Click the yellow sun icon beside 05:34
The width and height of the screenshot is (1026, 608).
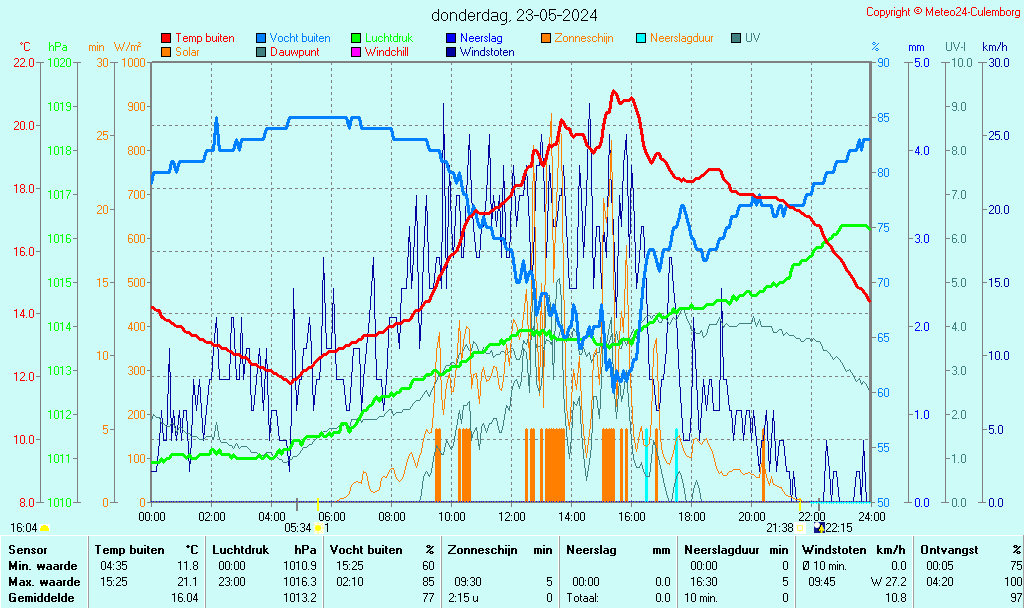318,528
